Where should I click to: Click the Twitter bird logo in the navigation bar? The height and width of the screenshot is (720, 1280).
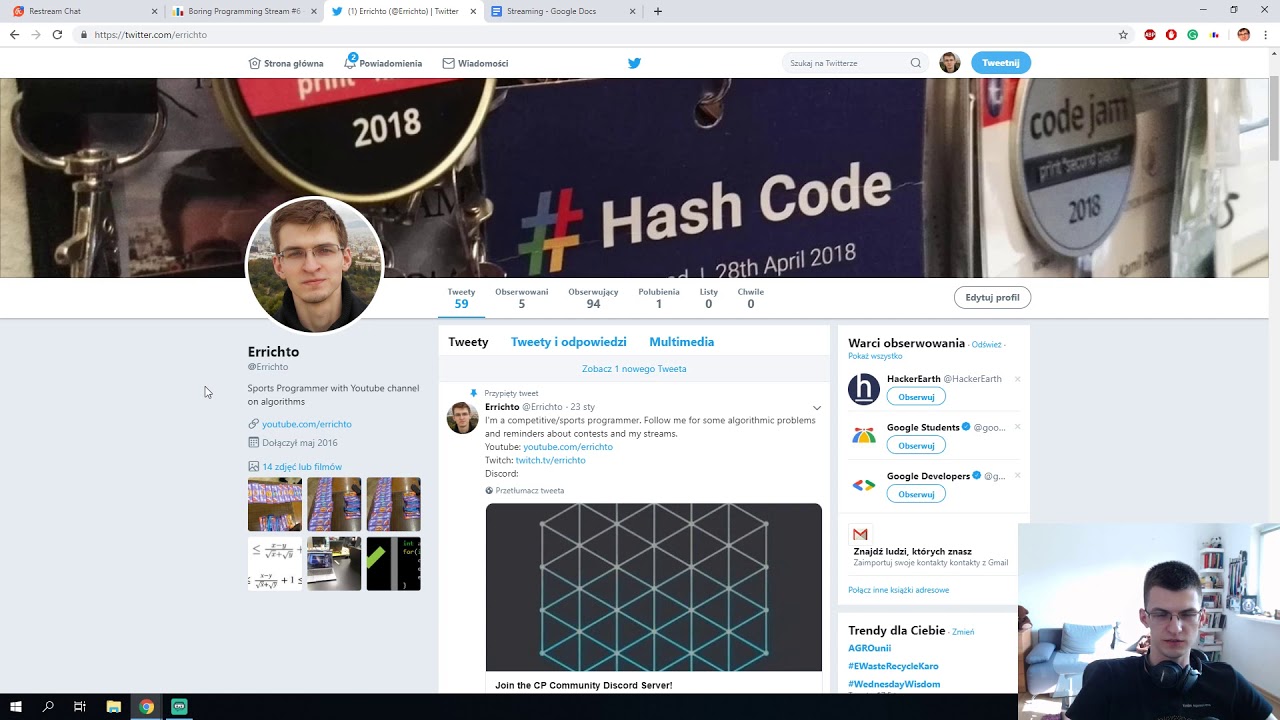tap(634, 63)
